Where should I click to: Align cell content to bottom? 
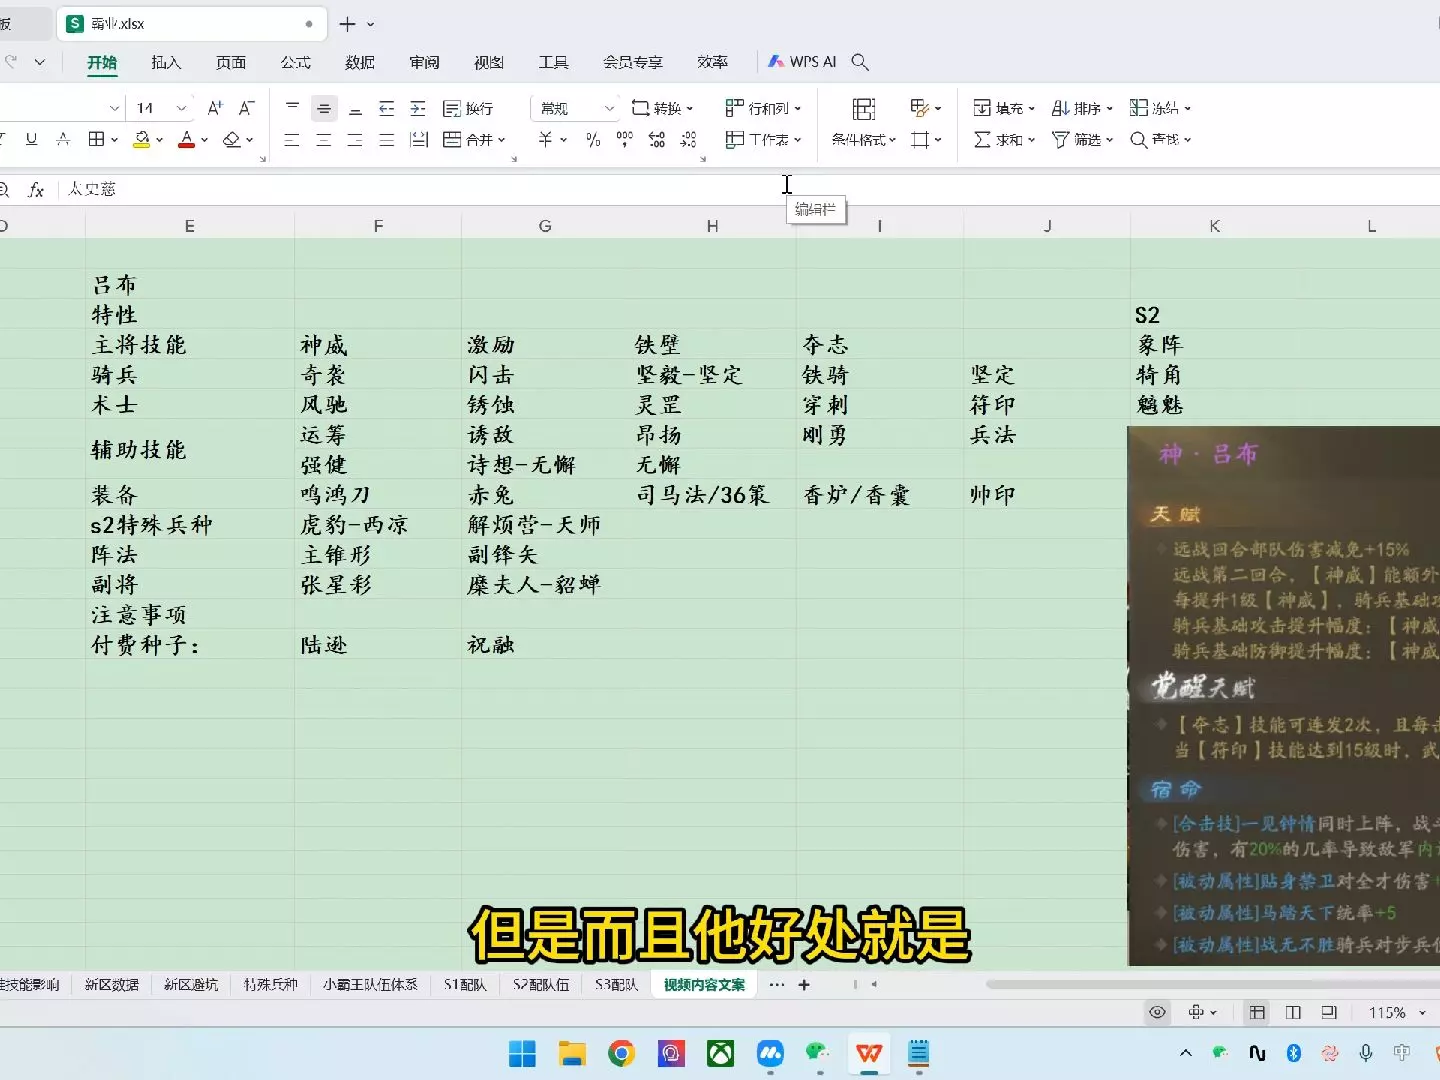click(355, 108)
